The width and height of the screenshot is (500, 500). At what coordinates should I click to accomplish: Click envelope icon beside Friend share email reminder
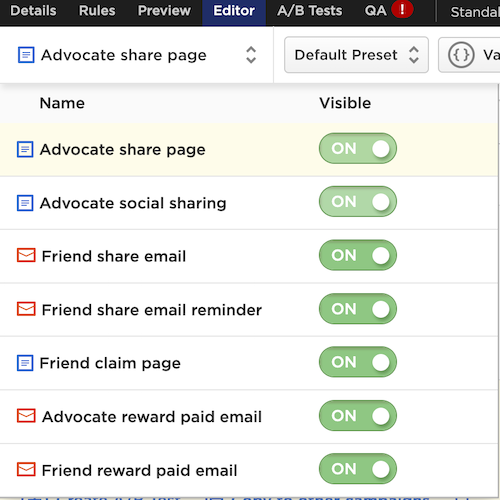(x=26, y=309)
